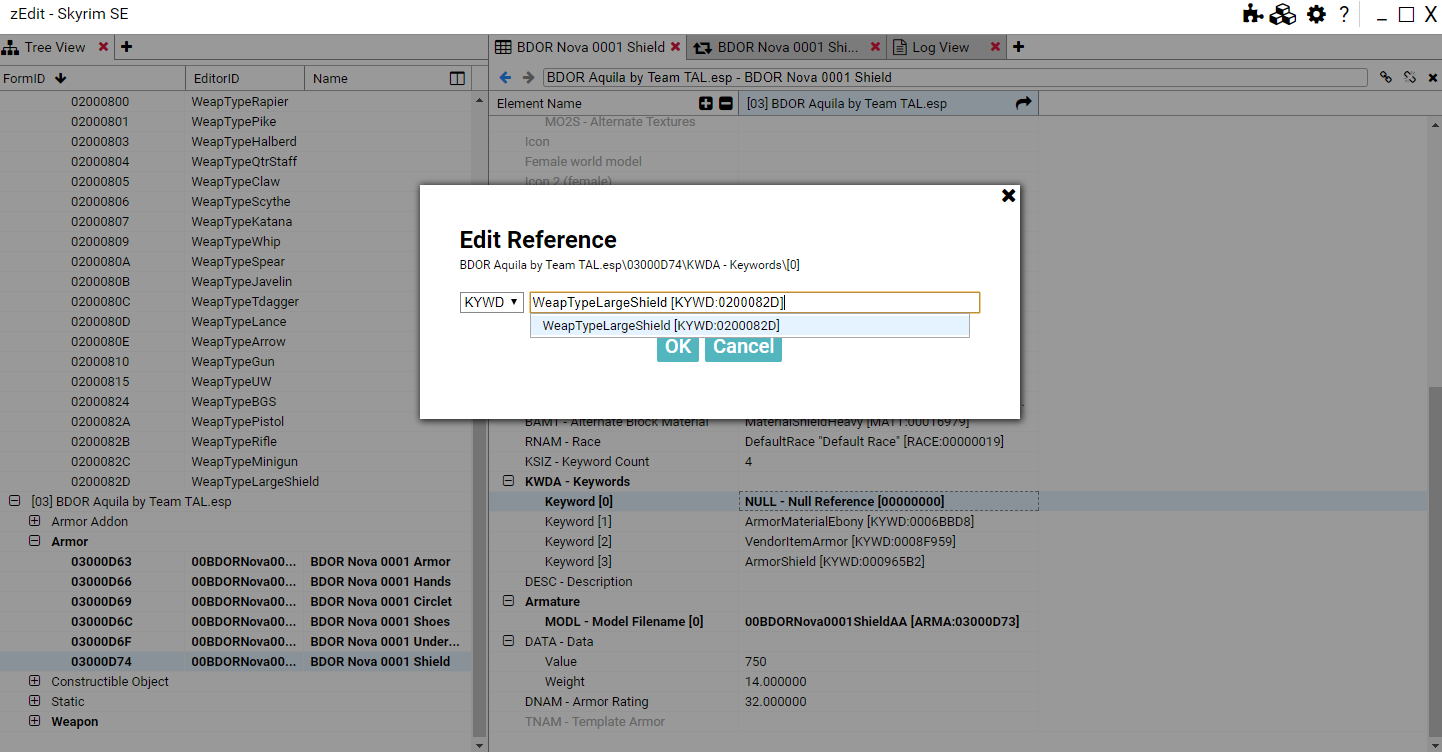Select the WeapTypeLargeShield autocomplete suggestion

[x=750, y=326]
